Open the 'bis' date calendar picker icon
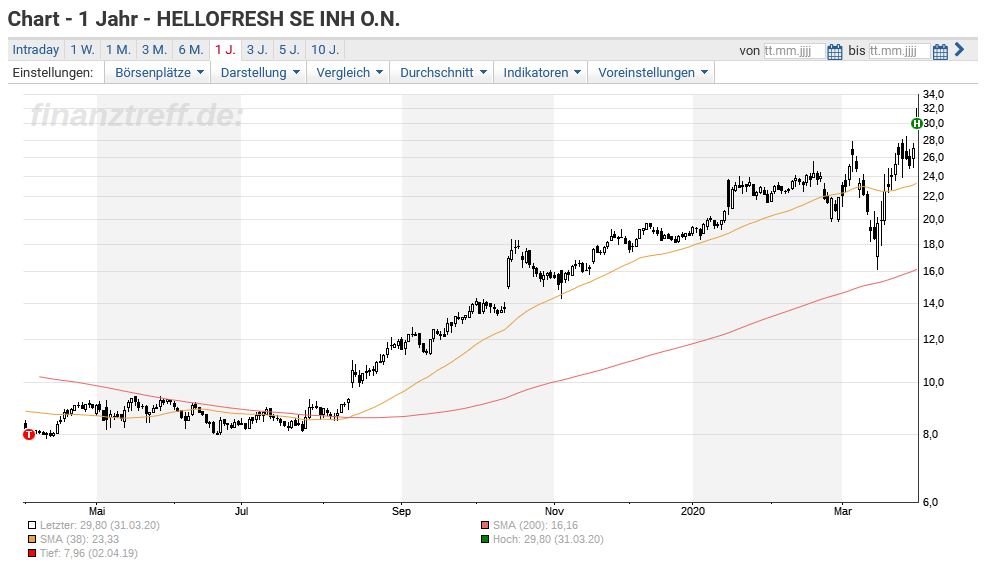 point(940,52)
